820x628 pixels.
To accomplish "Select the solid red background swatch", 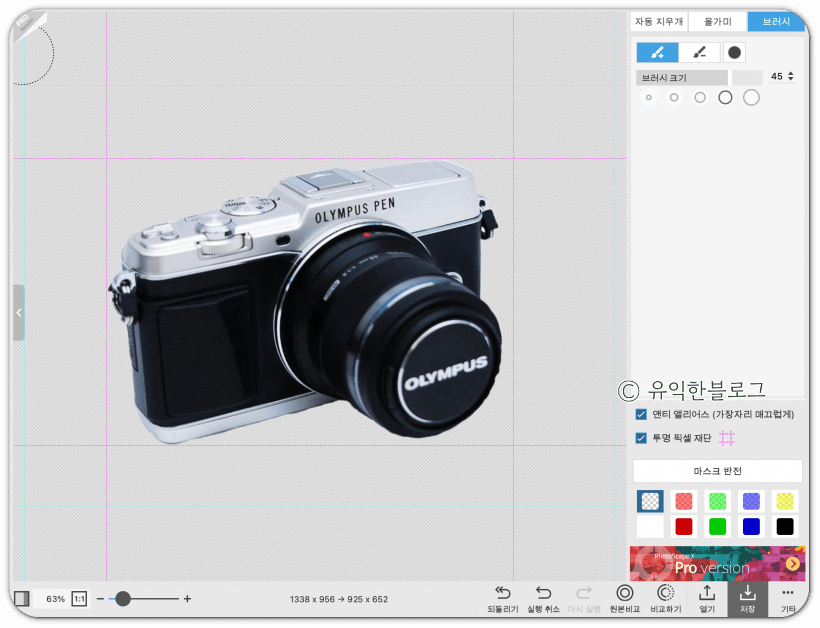I will pyautogui.click(x=684, y=527).
